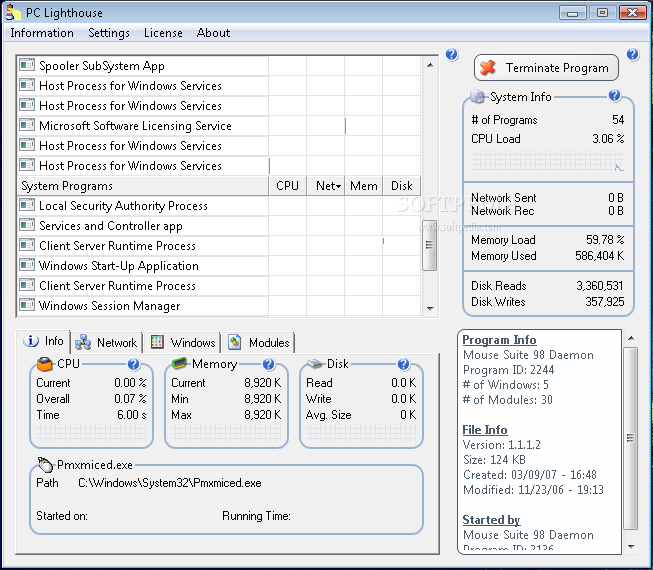Switch to the Windows tab
The width and height of the screenshot is (653, 570).
coord(182,343)
